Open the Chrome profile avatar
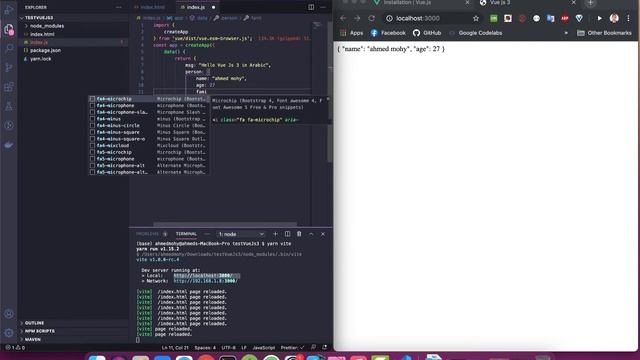 click(x=614, y=18)
